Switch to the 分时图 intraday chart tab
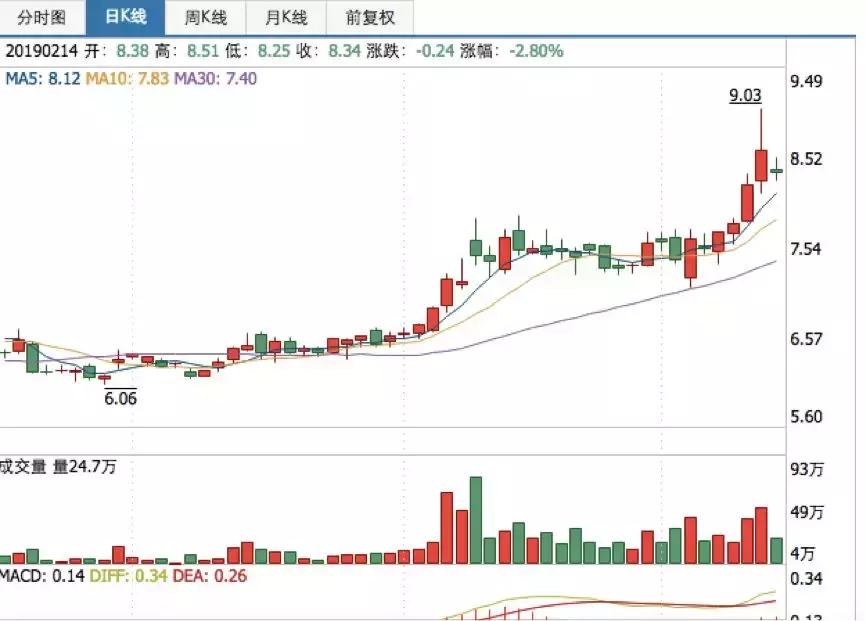865x621 pixels. pyautogui.click(x=40, y=17)
